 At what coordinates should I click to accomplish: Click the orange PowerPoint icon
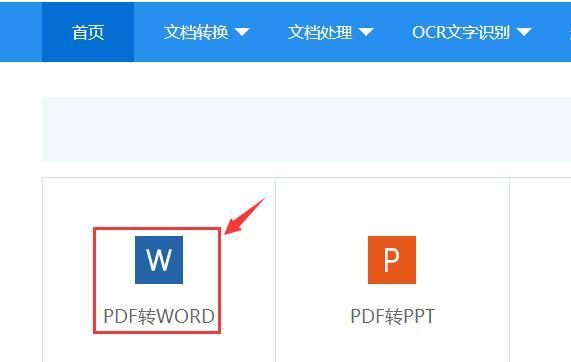(392, 260)
